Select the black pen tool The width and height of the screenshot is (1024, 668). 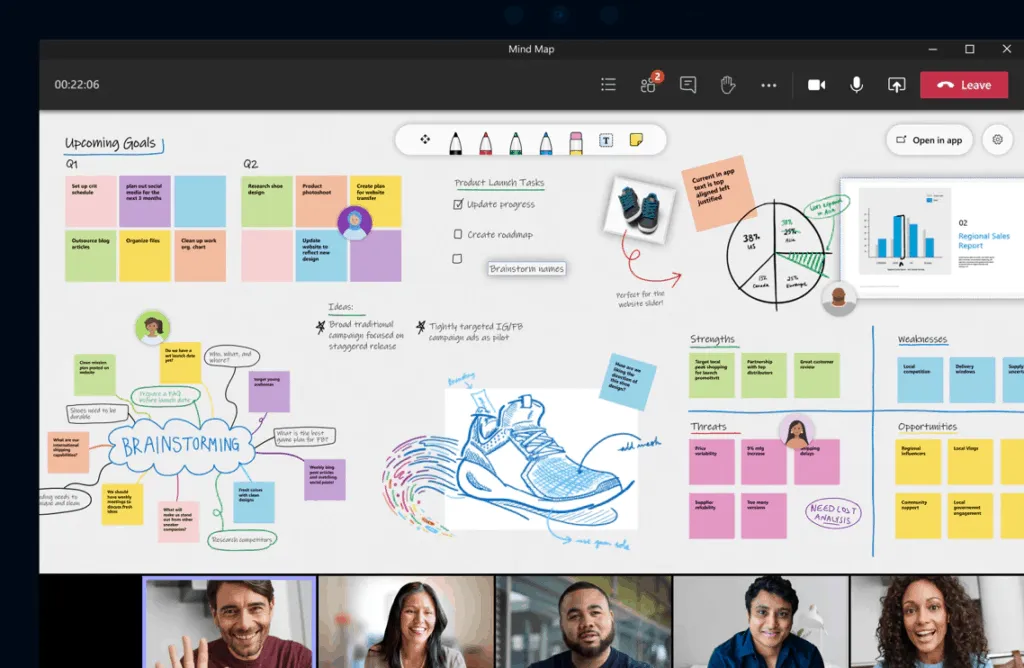(x=455, y=140)
